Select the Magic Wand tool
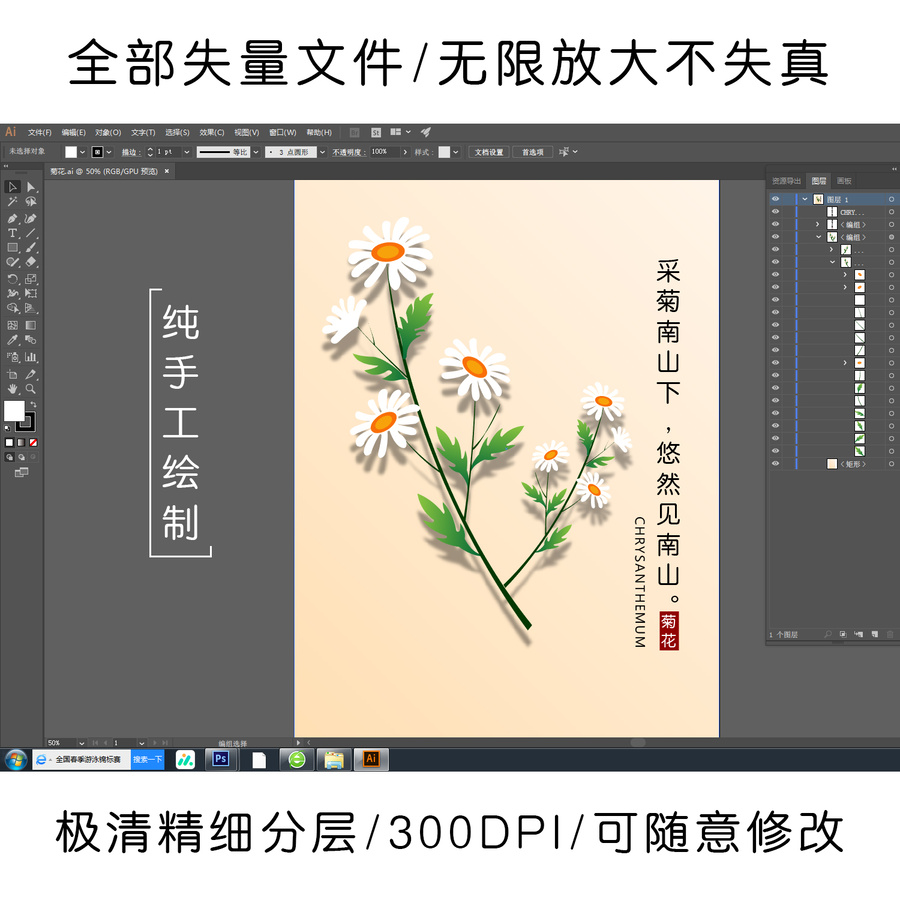Screen dimensions: 900x900 click(13, 201)
